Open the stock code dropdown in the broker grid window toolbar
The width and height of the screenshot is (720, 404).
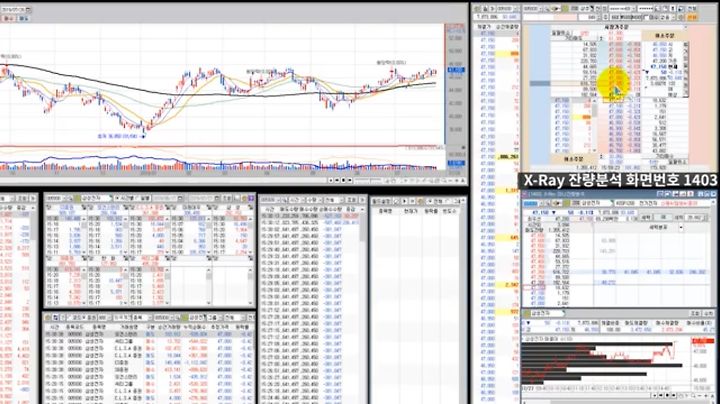65,198
